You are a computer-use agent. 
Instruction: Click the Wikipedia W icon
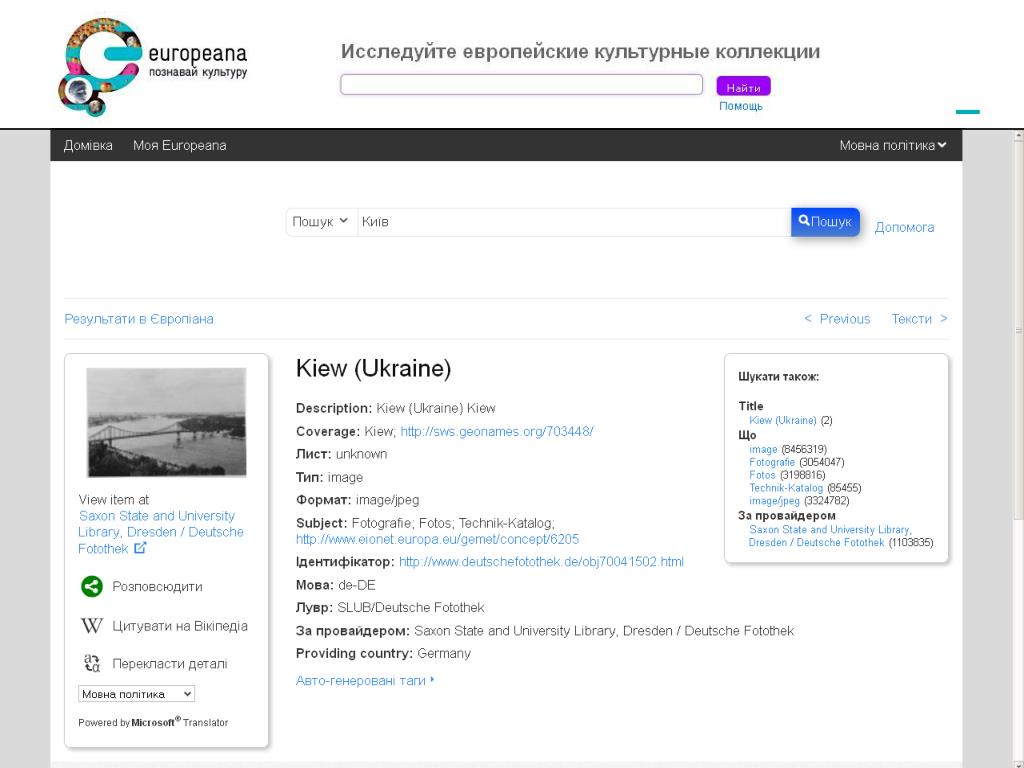(x=91, y=626)
